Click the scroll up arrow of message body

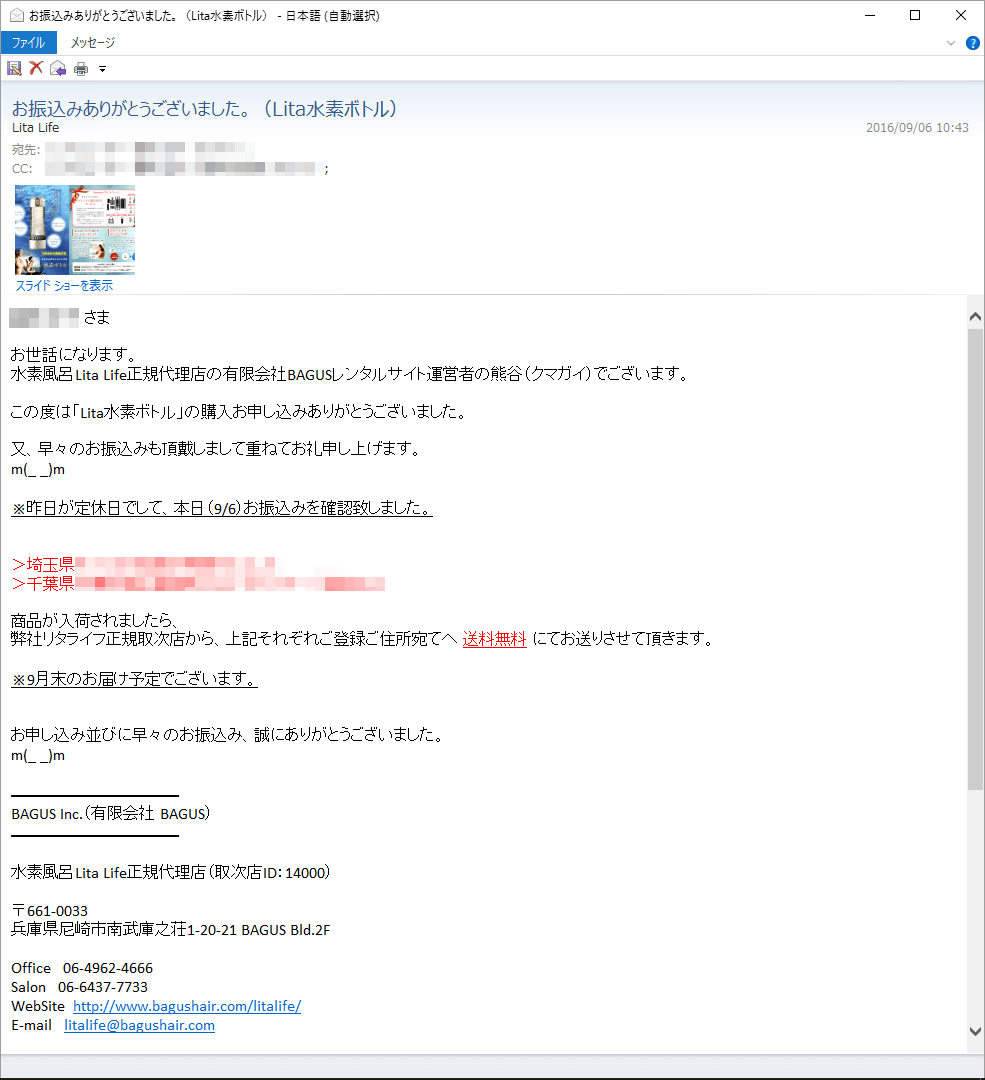point(975,317)
